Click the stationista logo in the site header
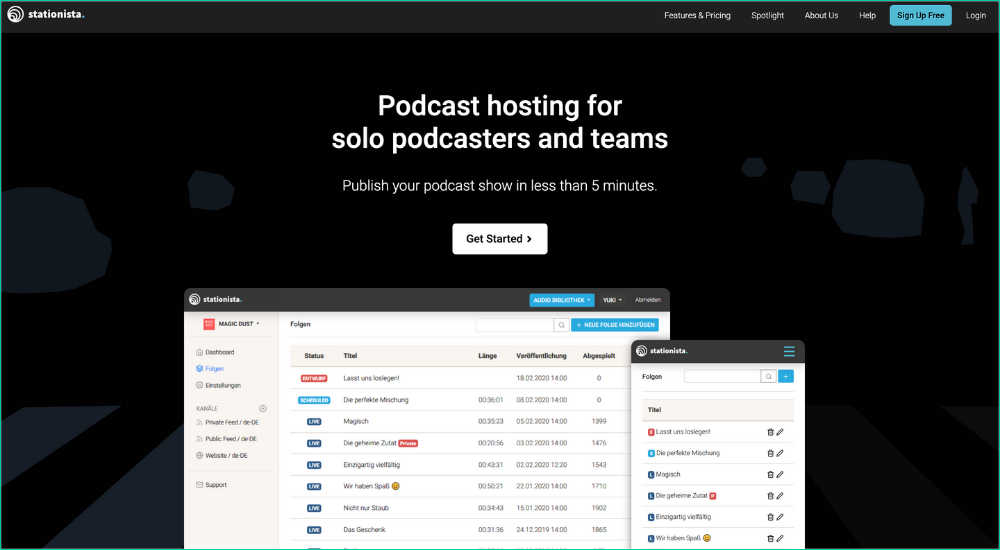The image size is (1000, 550). pos(46,14)
